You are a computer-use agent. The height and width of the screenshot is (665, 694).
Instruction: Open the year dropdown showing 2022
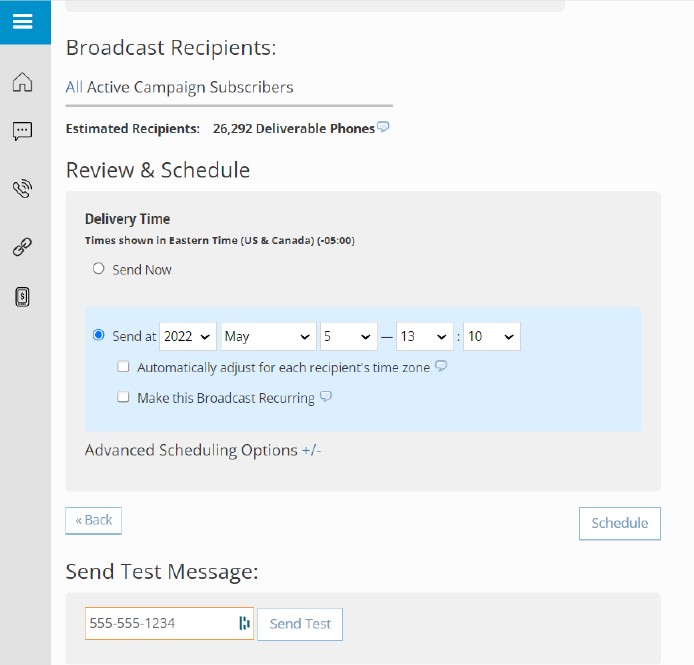coord(189,337)
